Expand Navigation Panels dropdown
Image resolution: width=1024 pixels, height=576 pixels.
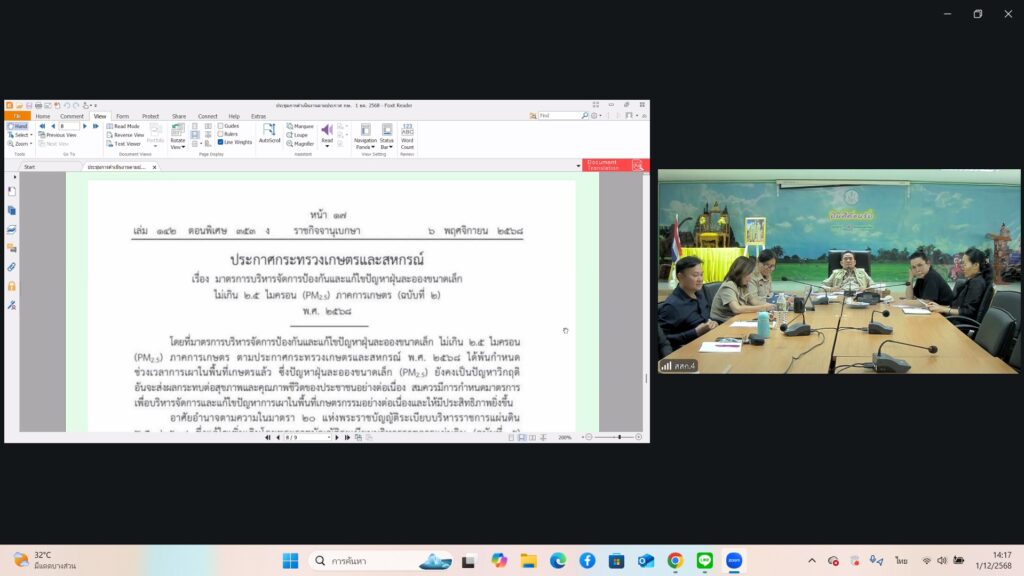pos(365,146)
